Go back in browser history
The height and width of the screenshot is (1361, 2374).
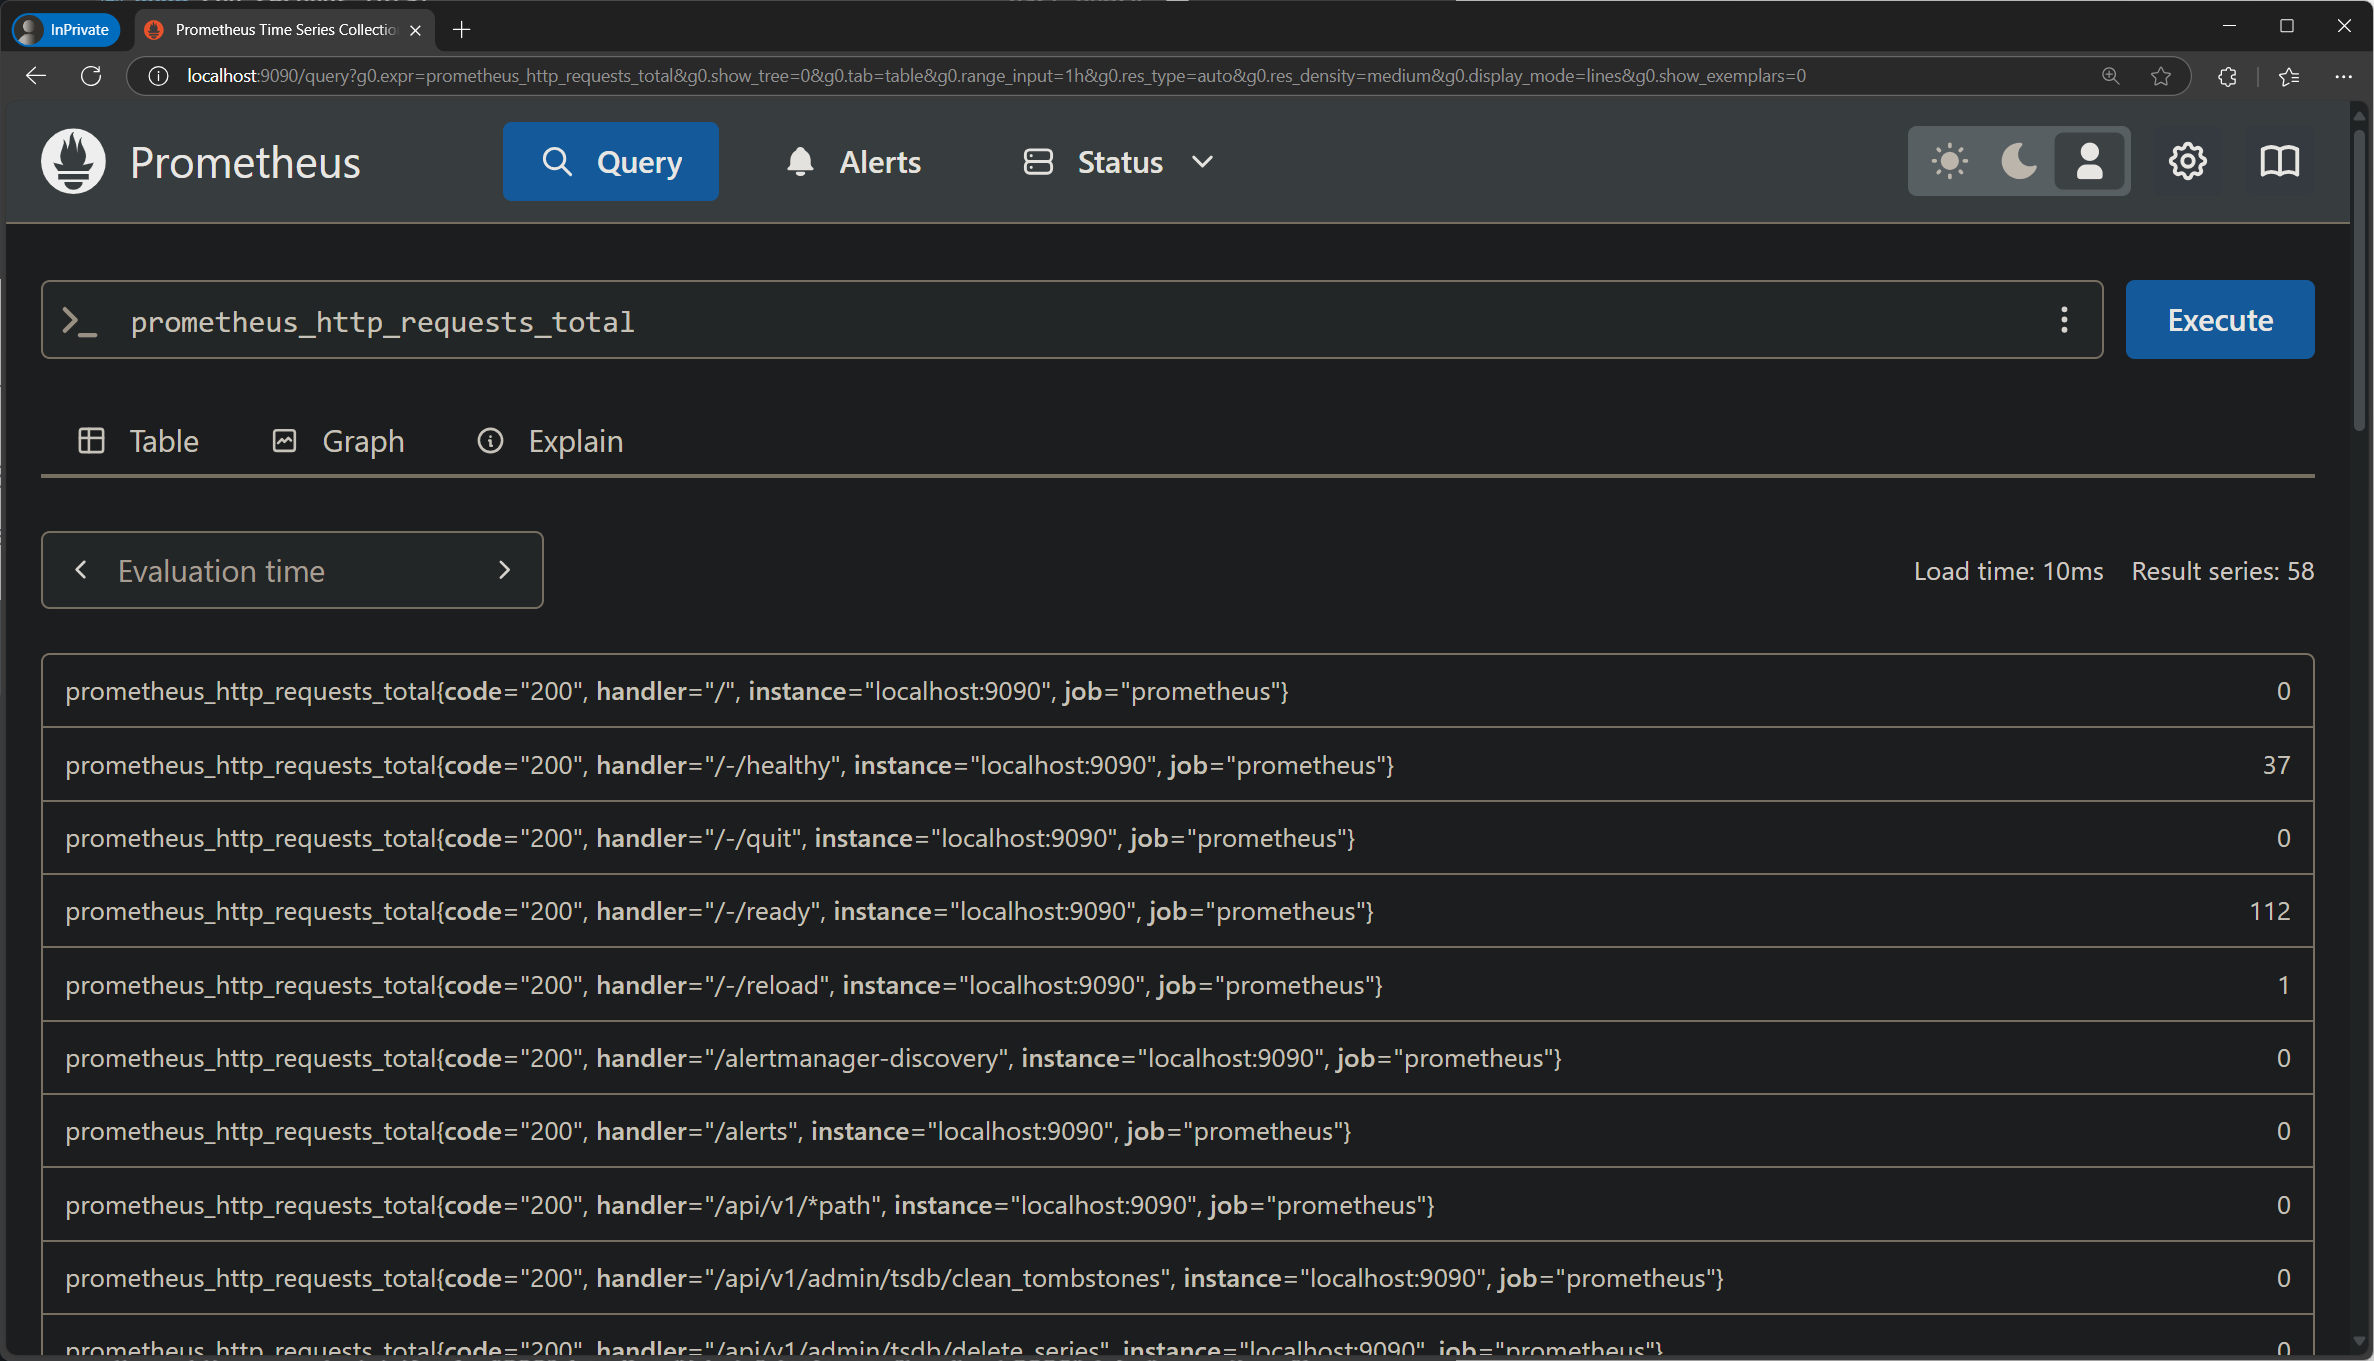pos(36,76)
